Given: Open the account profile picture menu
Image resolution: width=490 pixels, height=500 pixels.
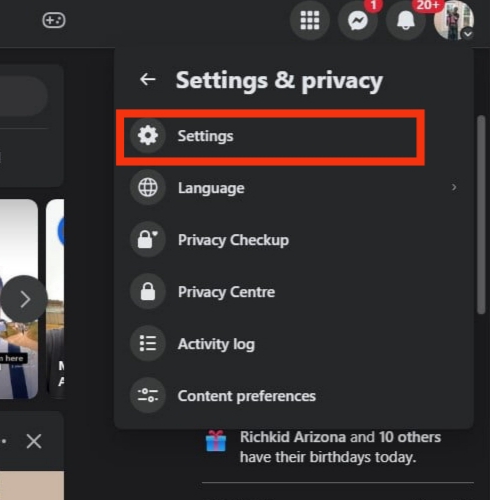Looking at the screenshot, I should [x=454, y=20].
